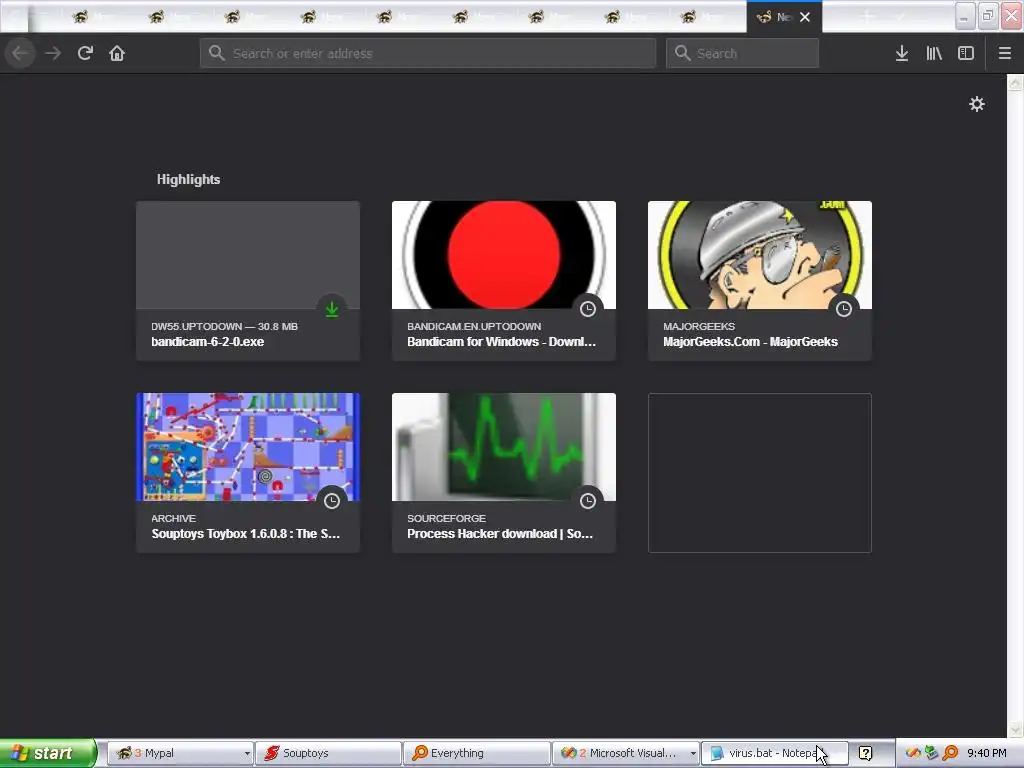The width and height of the screenshot is (1024, 768).
Task: Click the ARCHIVE source label
Action: click(173, 518)
